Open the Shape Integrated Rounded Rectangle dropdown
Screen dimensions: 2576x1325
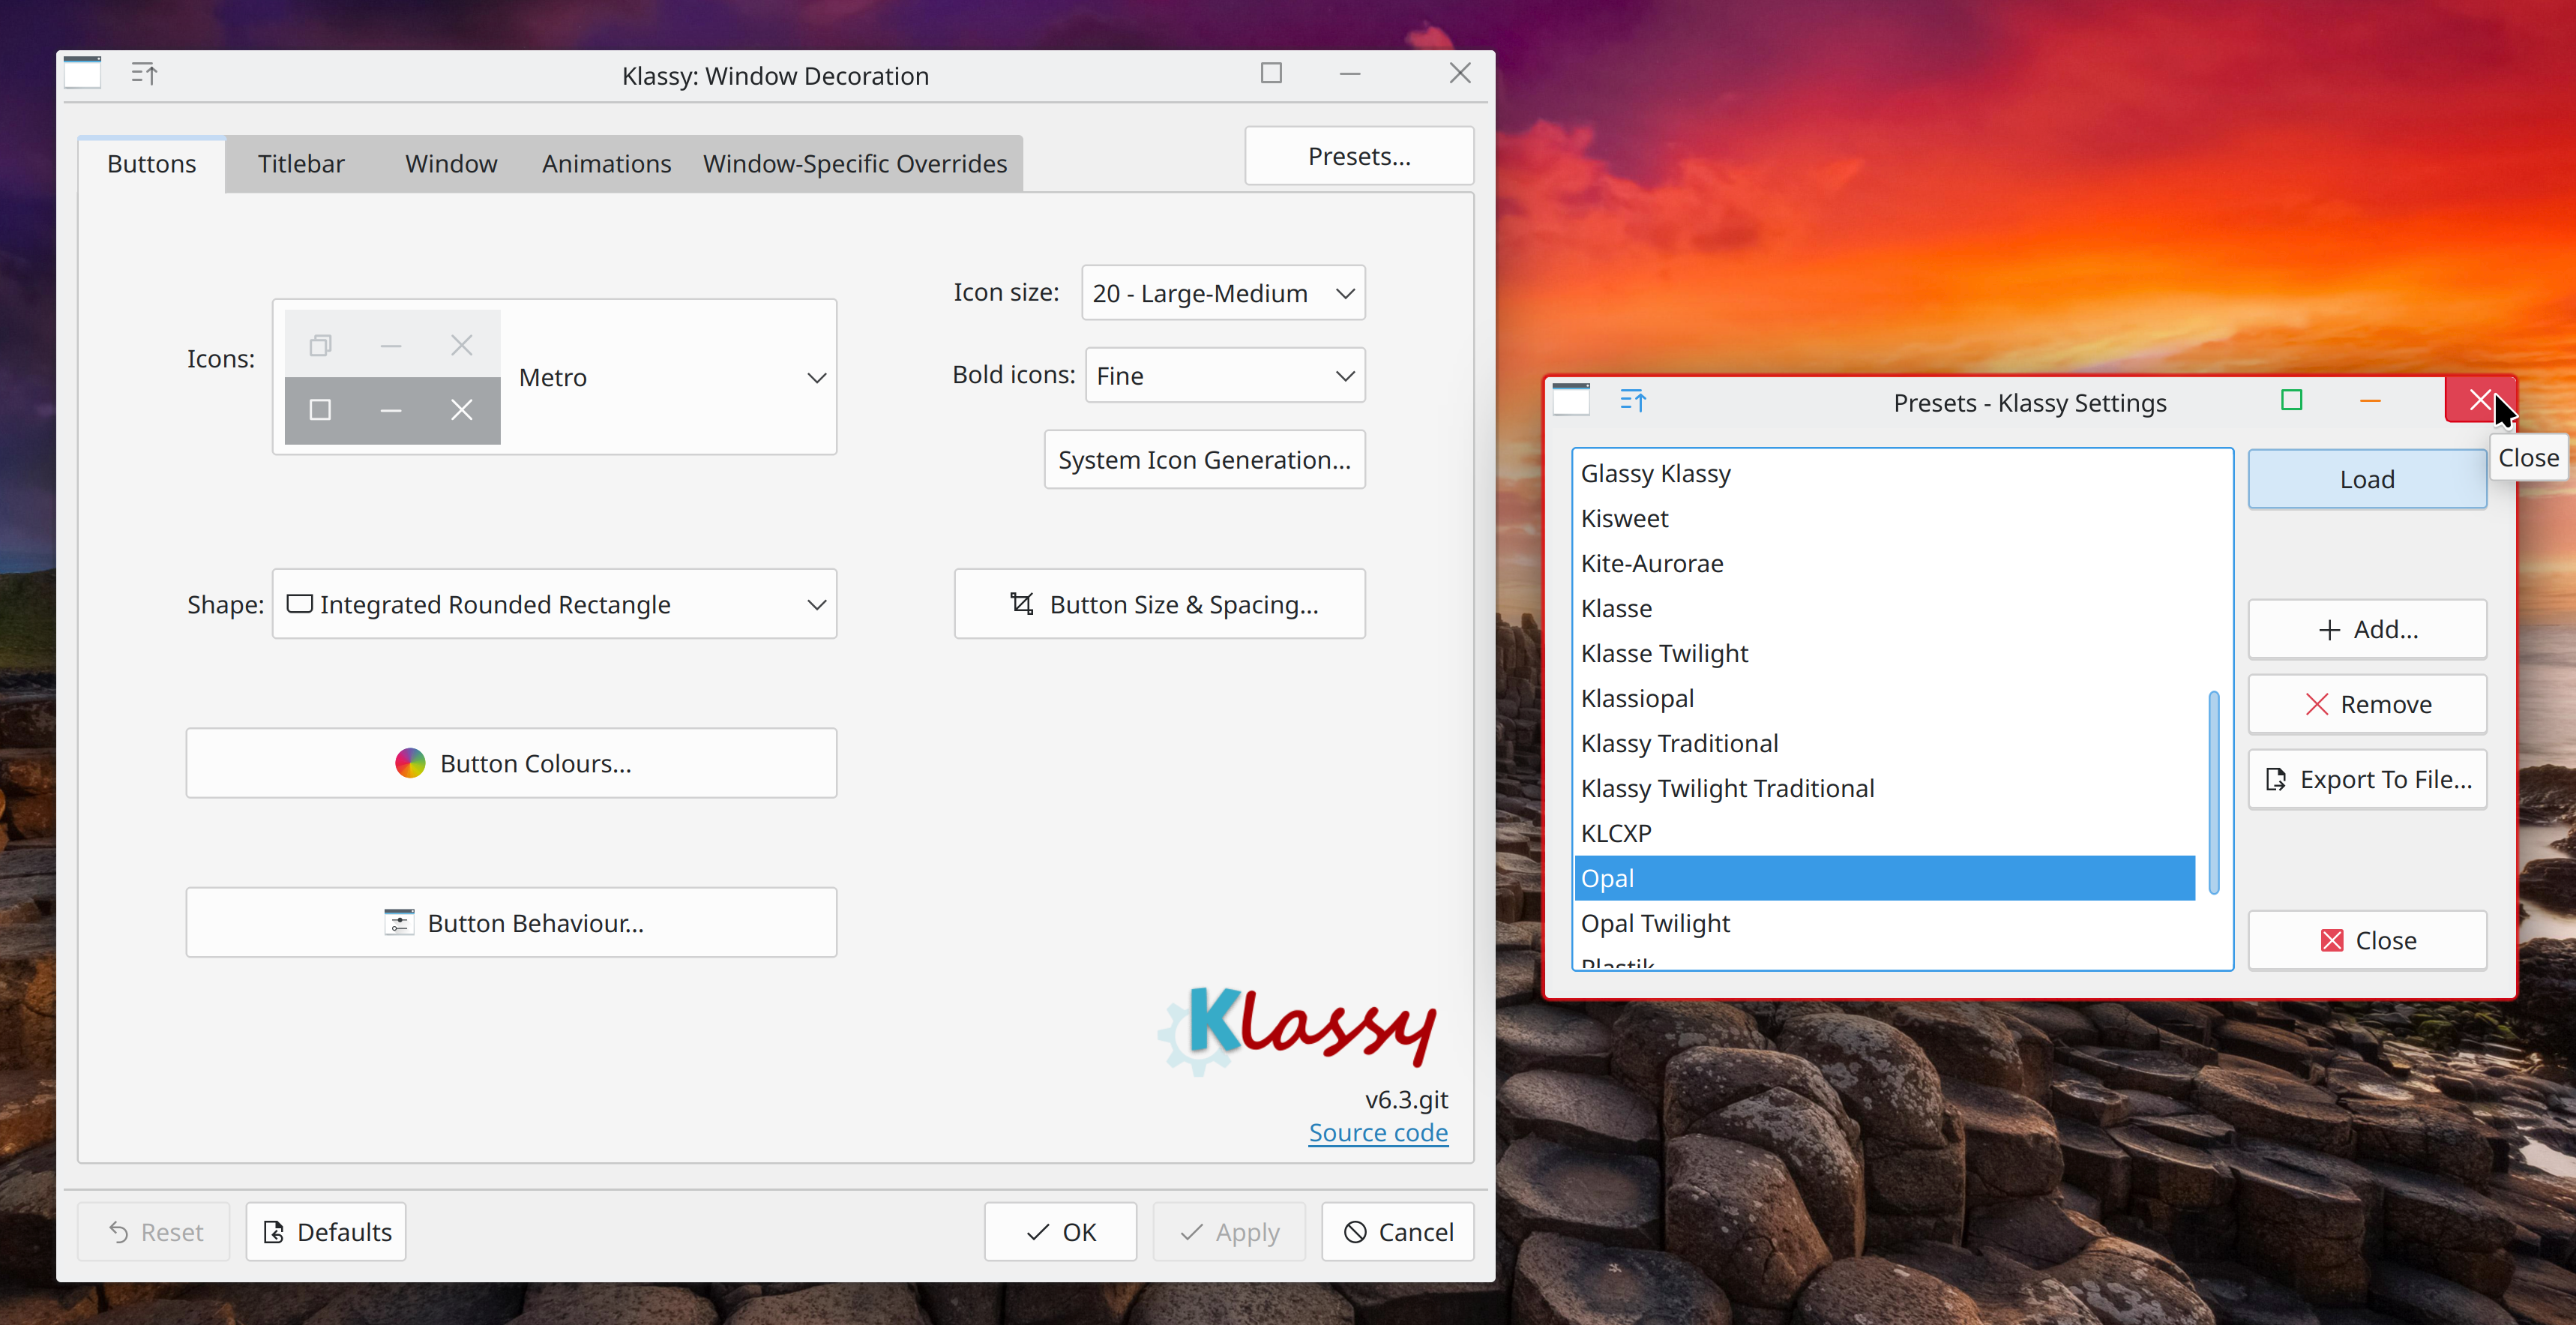point(554,604)
